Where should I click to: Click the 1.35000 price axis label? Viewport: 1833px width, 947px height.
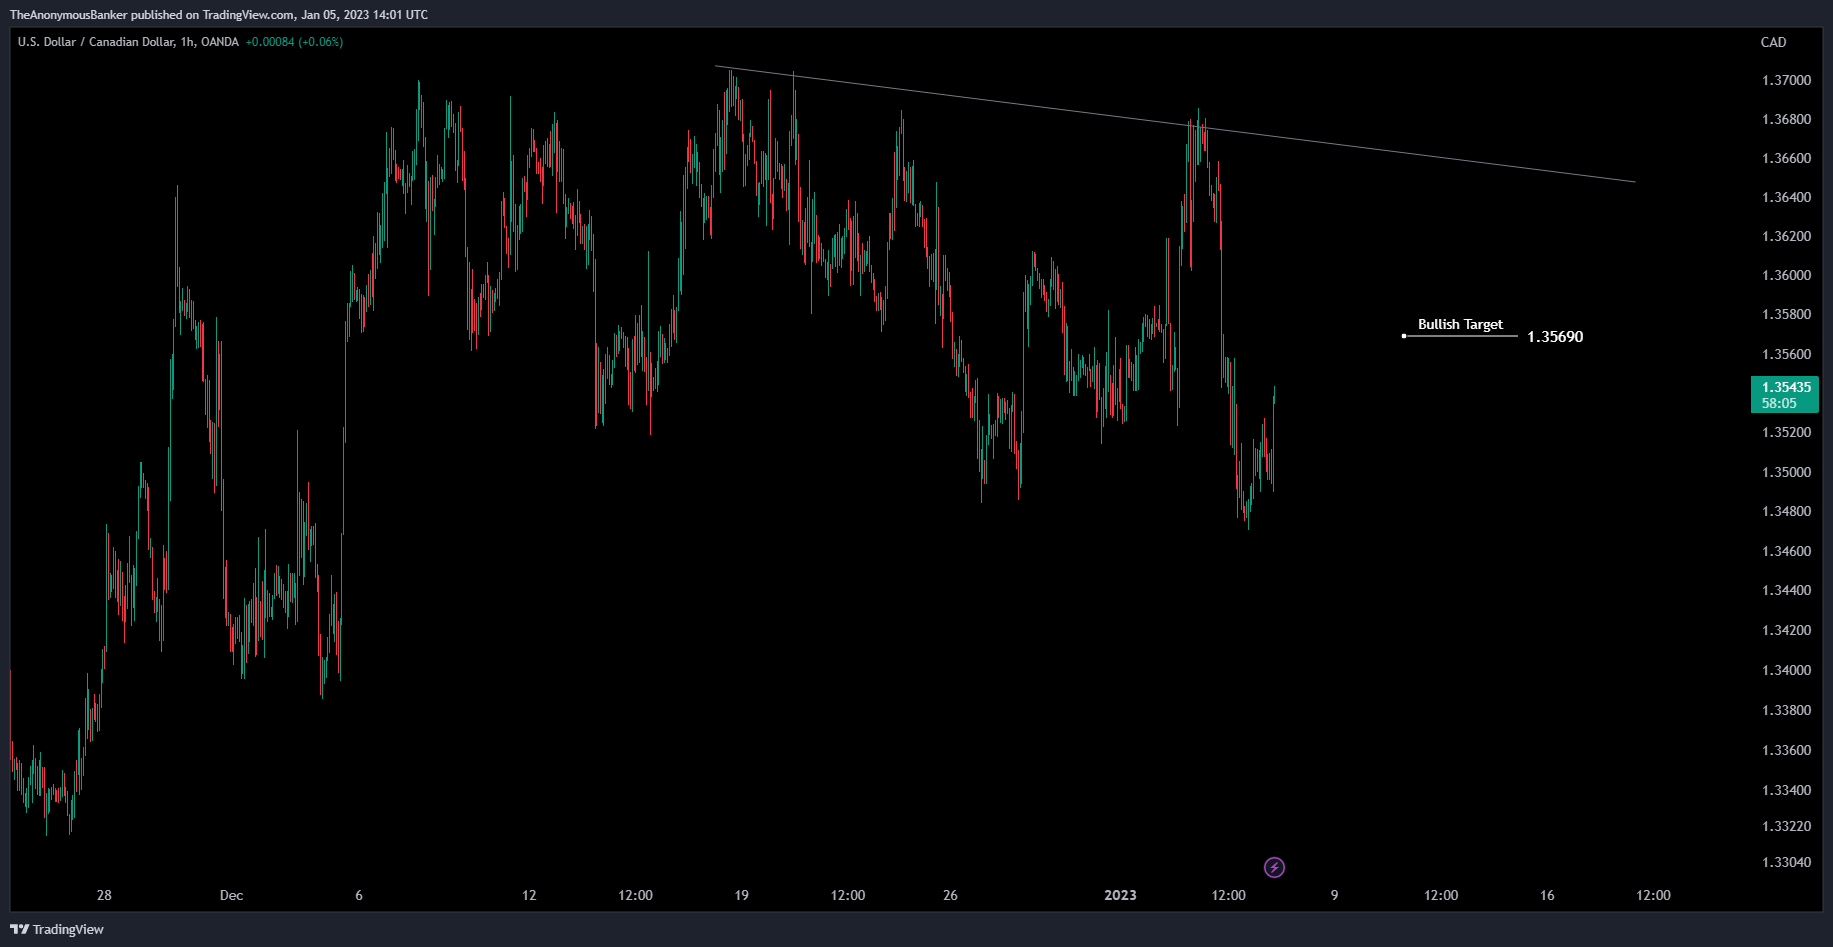1786,472
